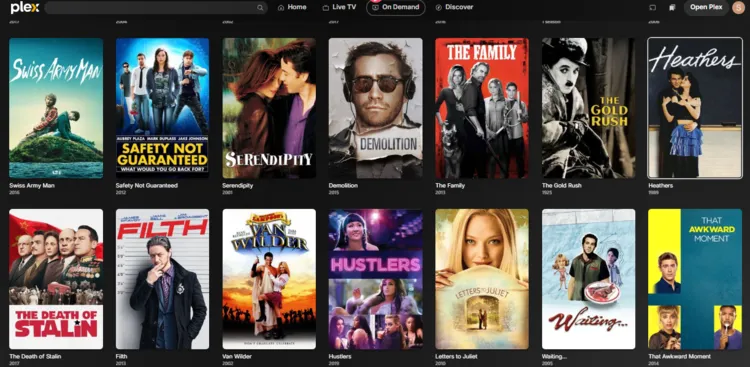The height and width of the screenshot is (367, 750).
Task: Focus the search input field
Action: (156, 8)
